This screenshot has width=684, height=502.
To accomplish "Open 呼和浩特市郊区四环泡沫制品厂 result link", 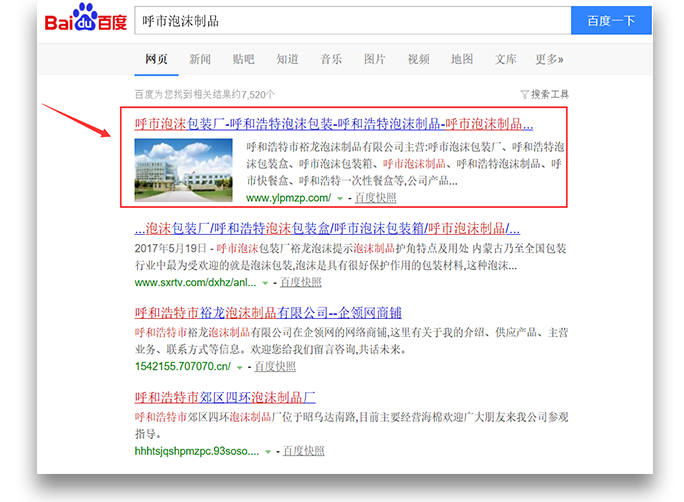I will click(x=225, y=397).
